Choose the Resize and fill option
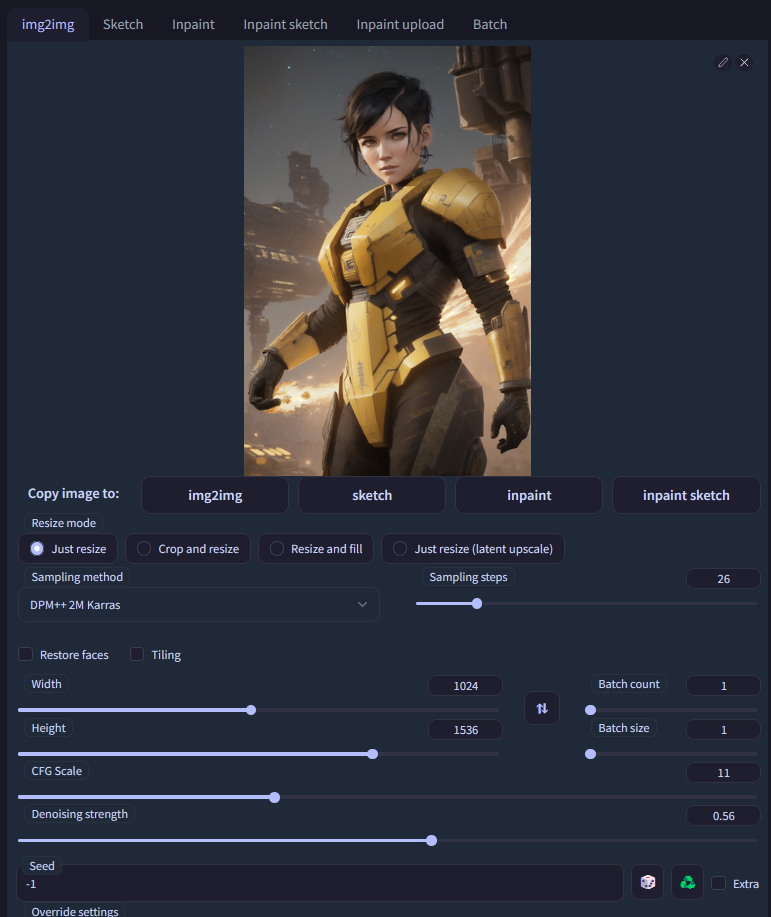The height and width of the screenshot is (917, 771). [316, 549]
